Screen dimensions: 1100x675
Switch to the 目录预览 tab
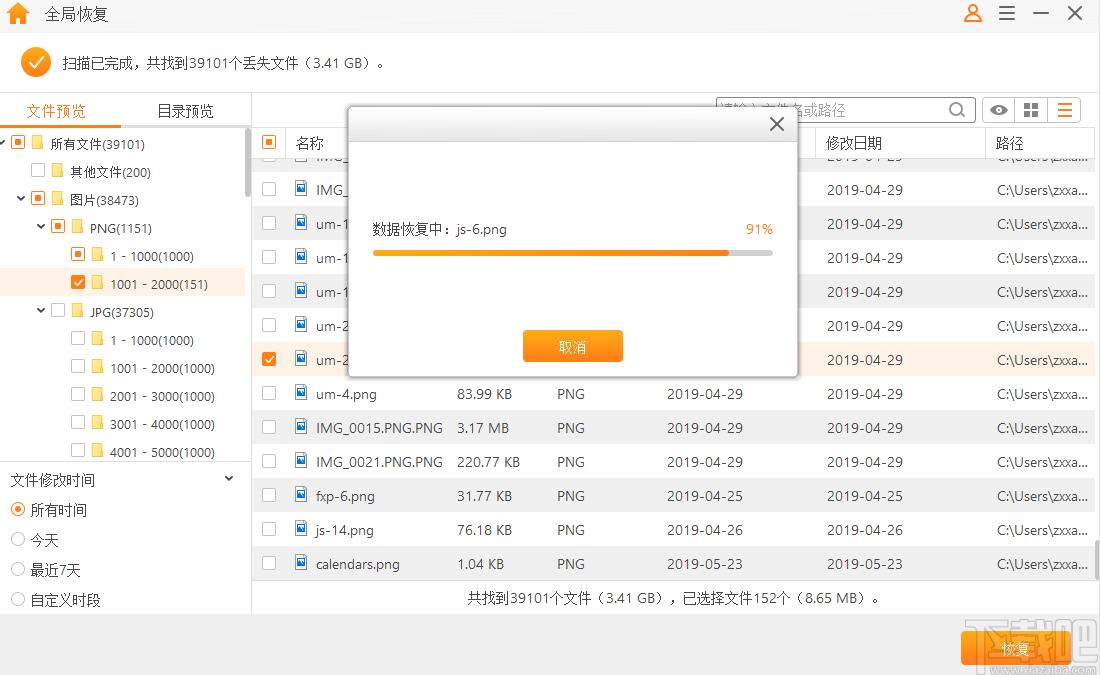click(185, 111)
